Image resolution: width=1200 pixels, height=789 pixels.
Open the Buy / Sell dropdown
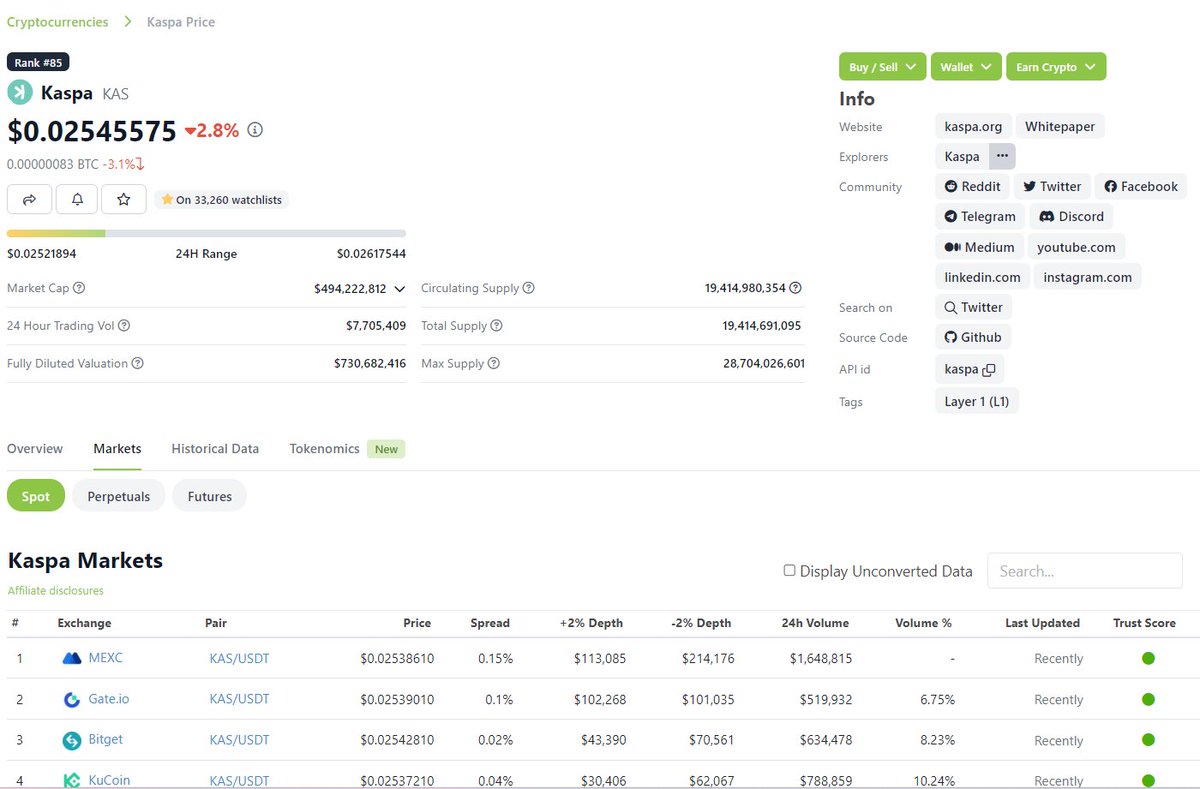click(882, 67)
